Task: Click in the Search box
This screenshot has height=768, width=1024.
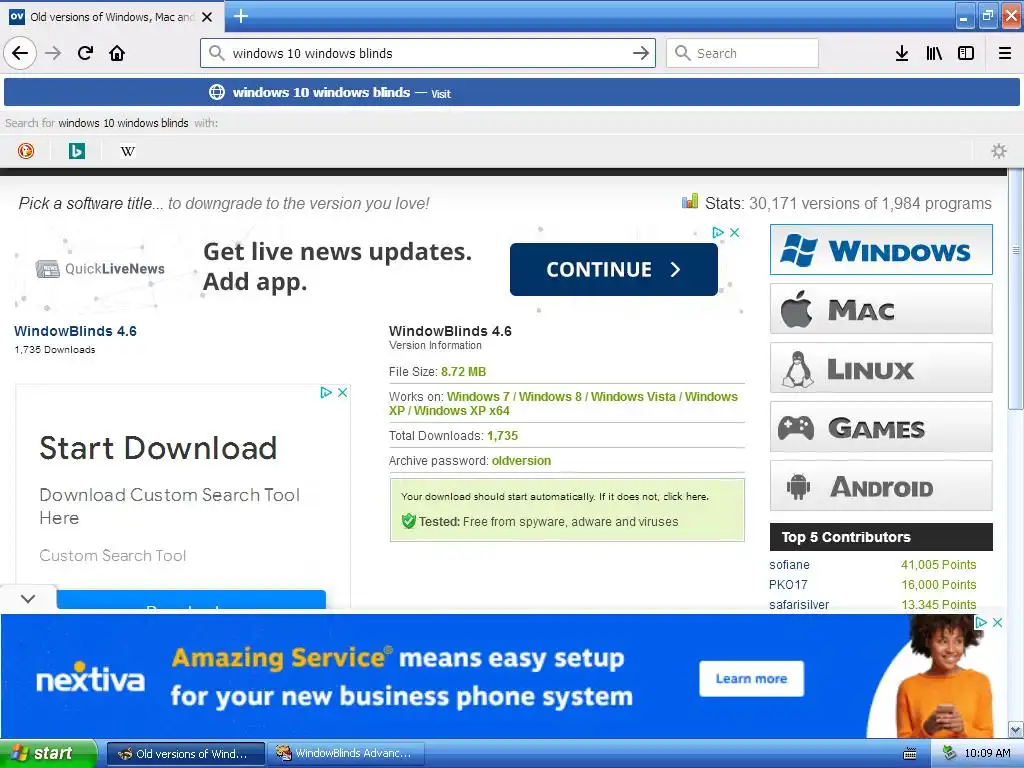Action: pos(742,53)
